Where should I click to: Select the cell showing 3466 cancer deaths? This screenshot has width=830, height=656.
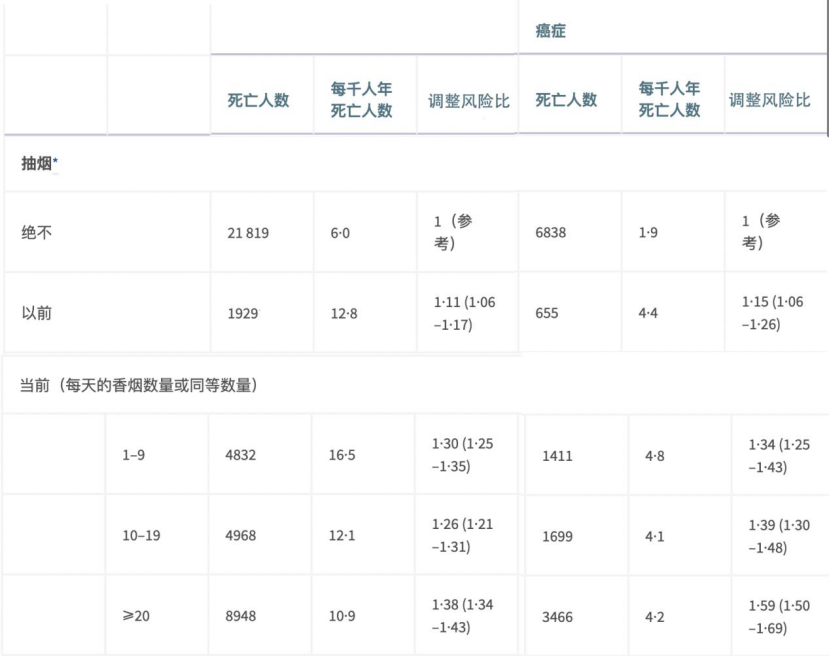[x=557, y=617]
